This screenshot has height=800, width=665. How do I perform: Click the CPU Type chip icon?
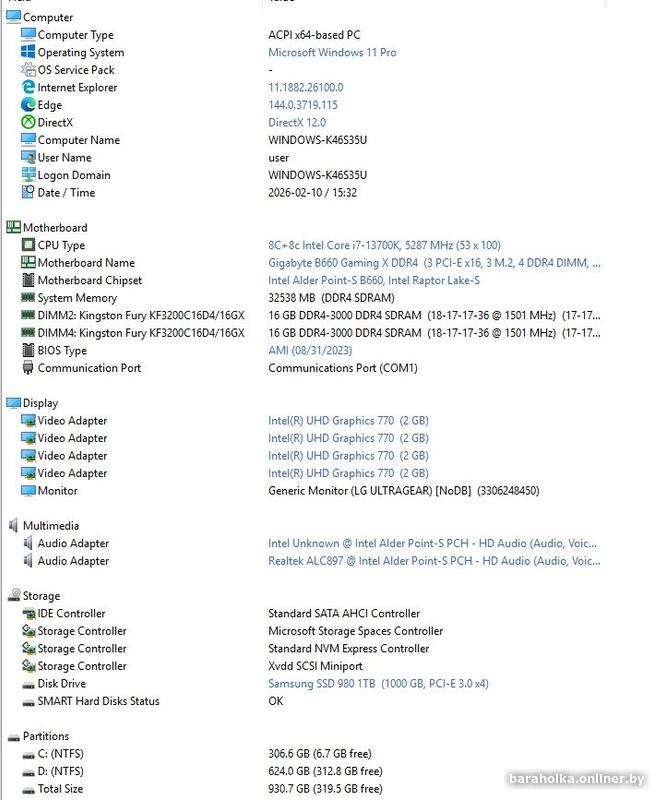tap(28, 244)
